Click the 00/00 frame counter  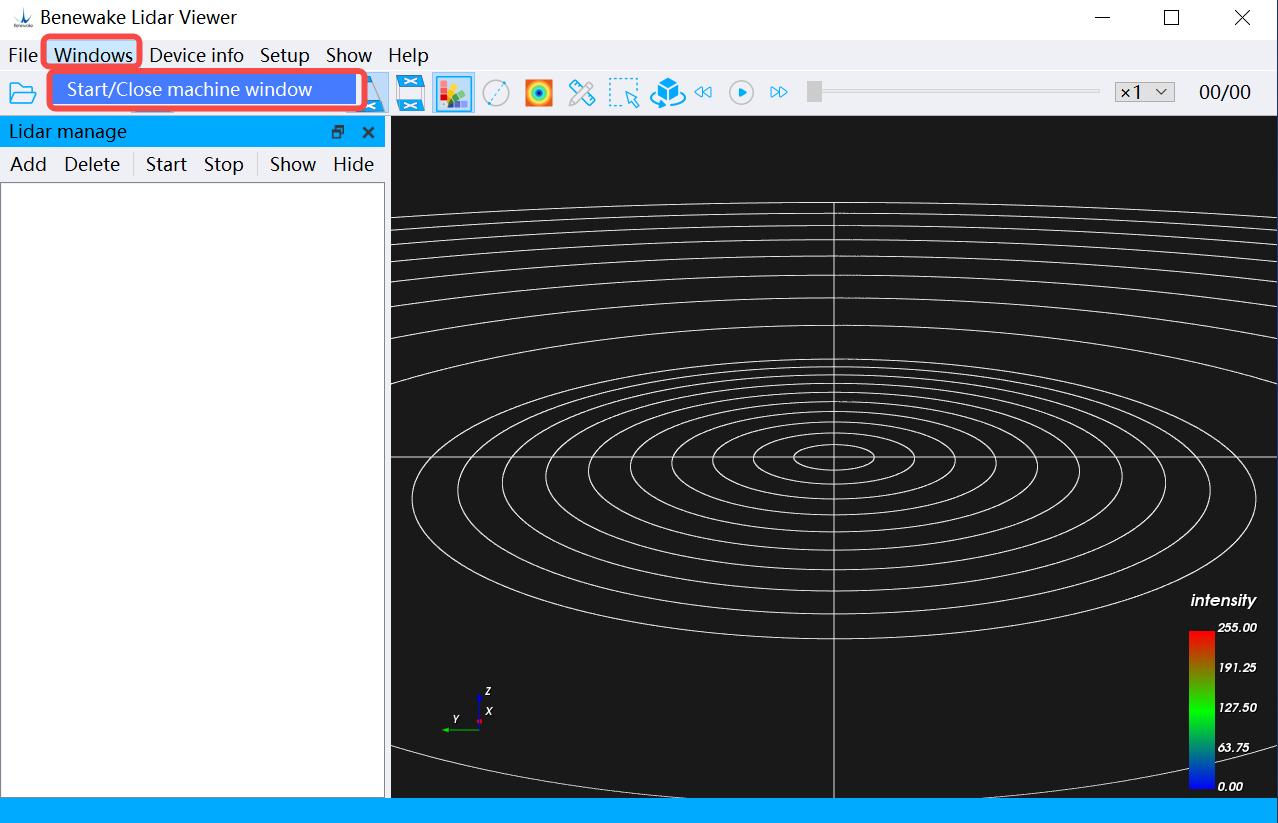click(x=1225, y=92)
